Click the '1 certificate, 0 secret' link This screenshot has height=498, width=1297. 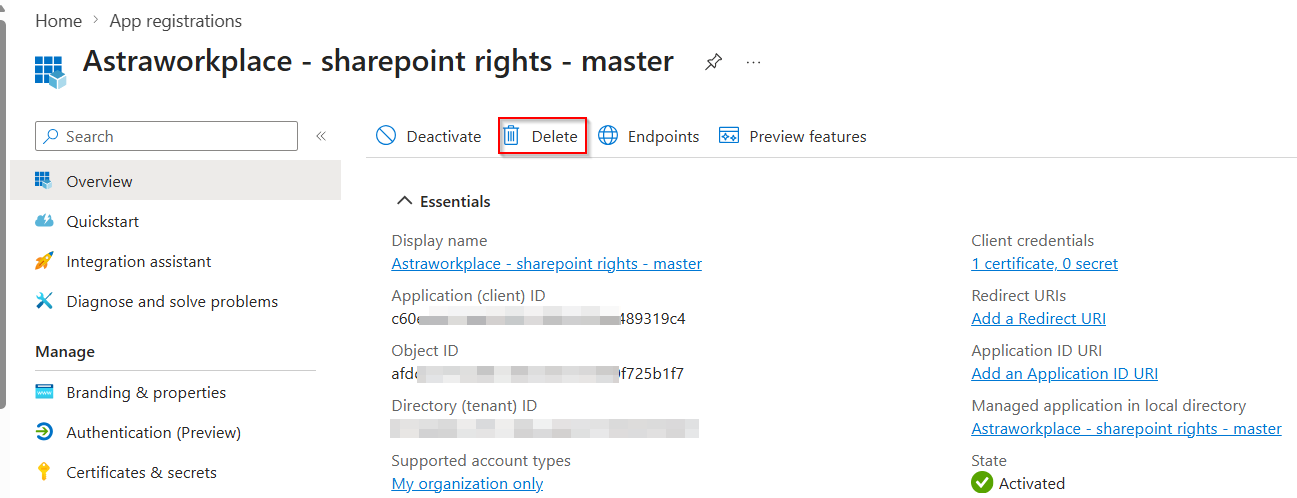pos(1044,264)
